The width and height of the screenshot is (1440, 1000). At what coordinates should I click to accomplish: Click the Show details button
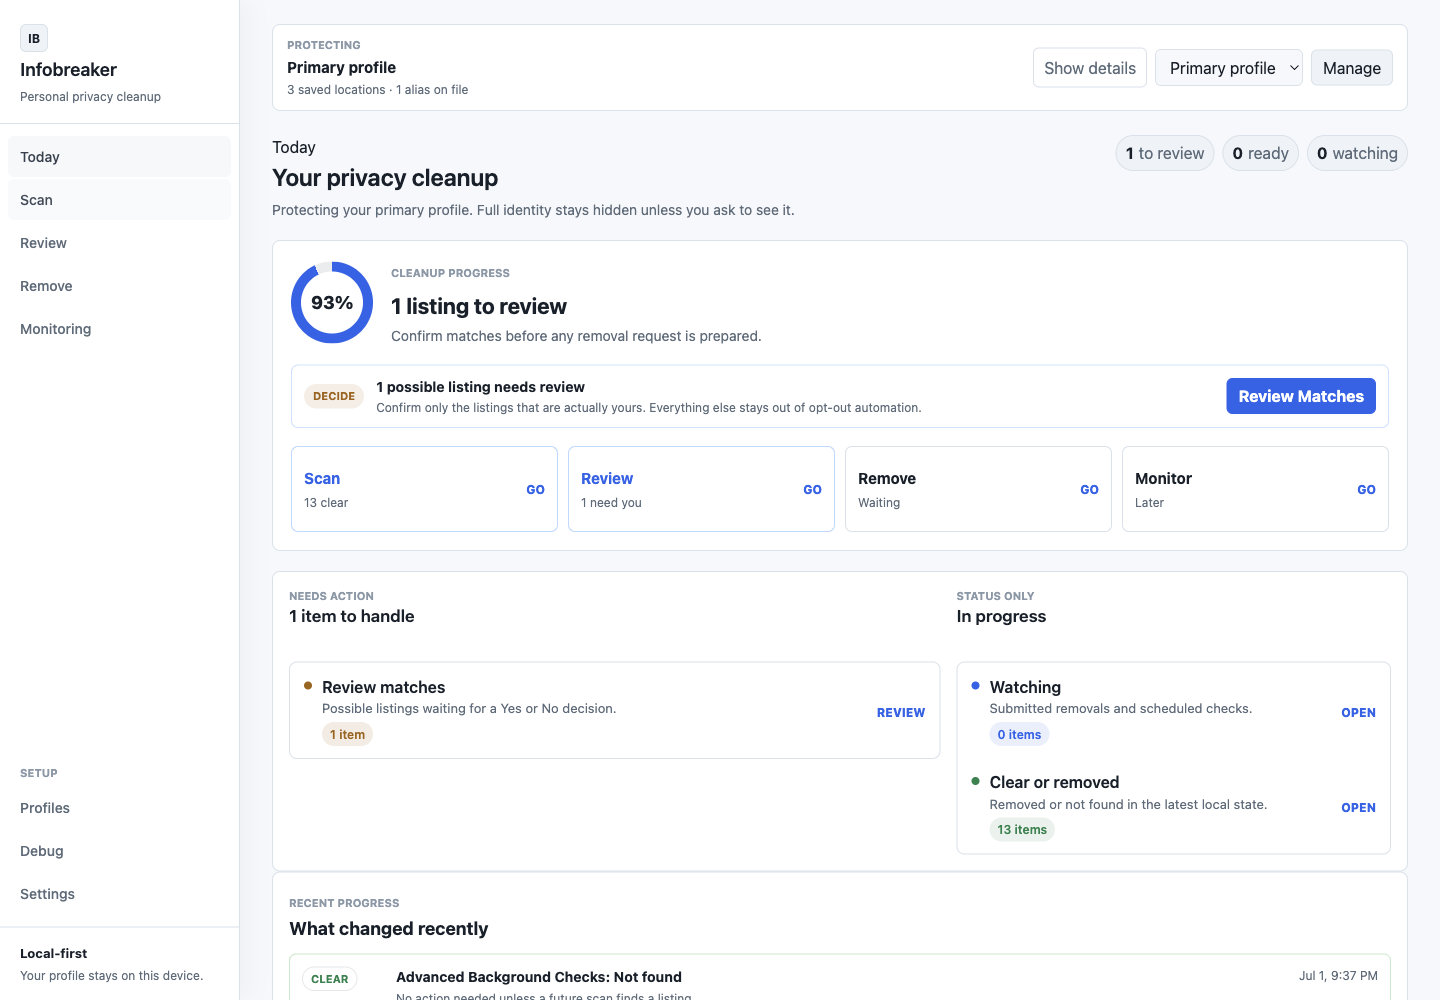coord(1090,68)
